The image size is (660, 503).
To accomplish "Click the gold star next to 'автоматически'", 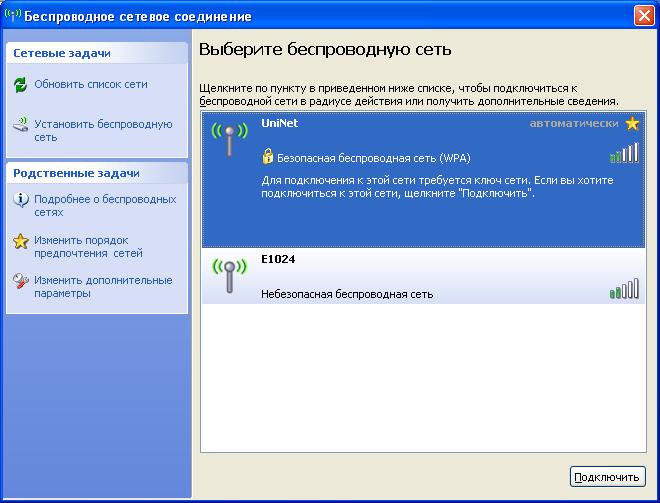I will pyautogui.click(x=631, y=124).
